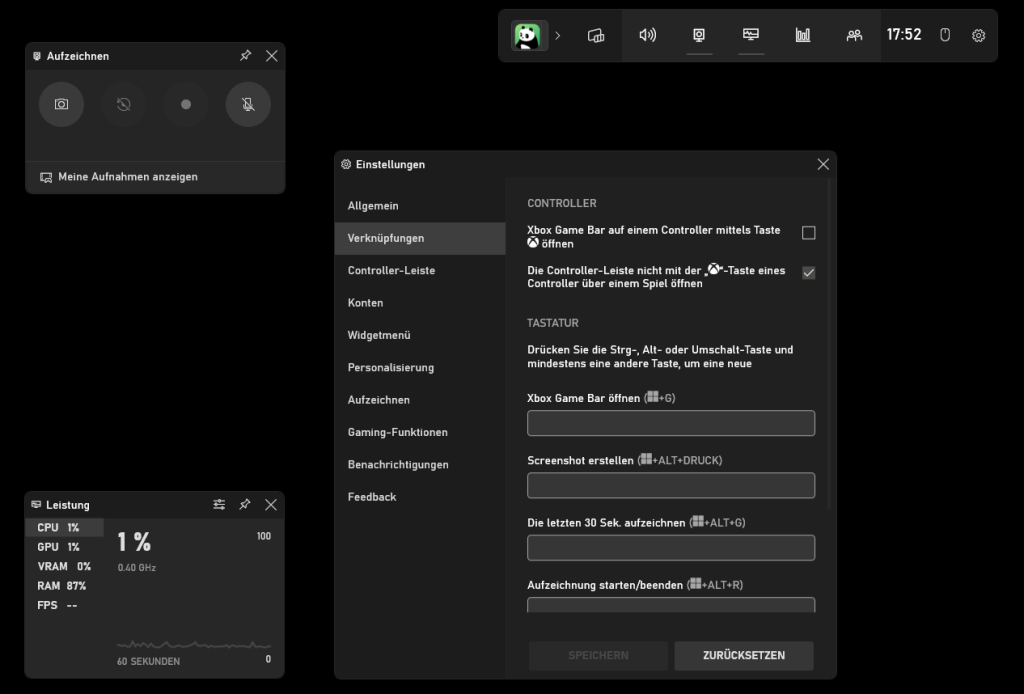Open the Feedback settings section
Viewport: 1024px width, 694px height.
pyautogui.click(x=420, y=497)
